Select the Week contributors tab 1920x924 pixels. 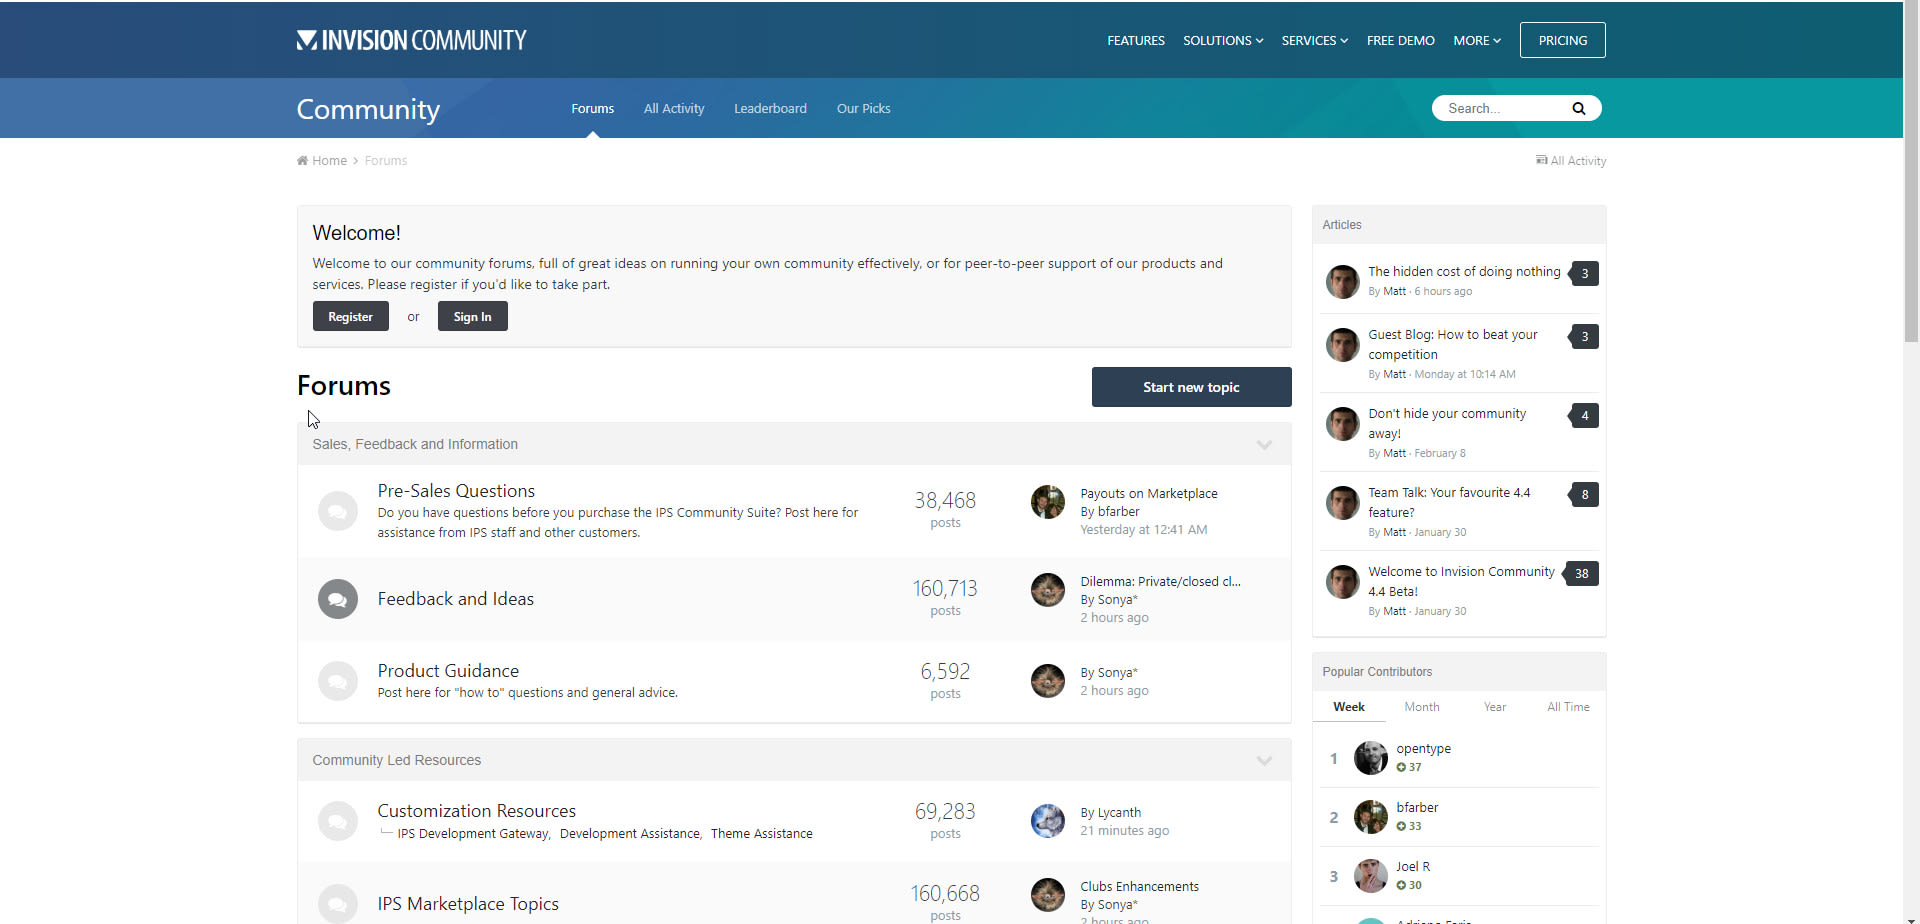click(x=1349, y=707)
